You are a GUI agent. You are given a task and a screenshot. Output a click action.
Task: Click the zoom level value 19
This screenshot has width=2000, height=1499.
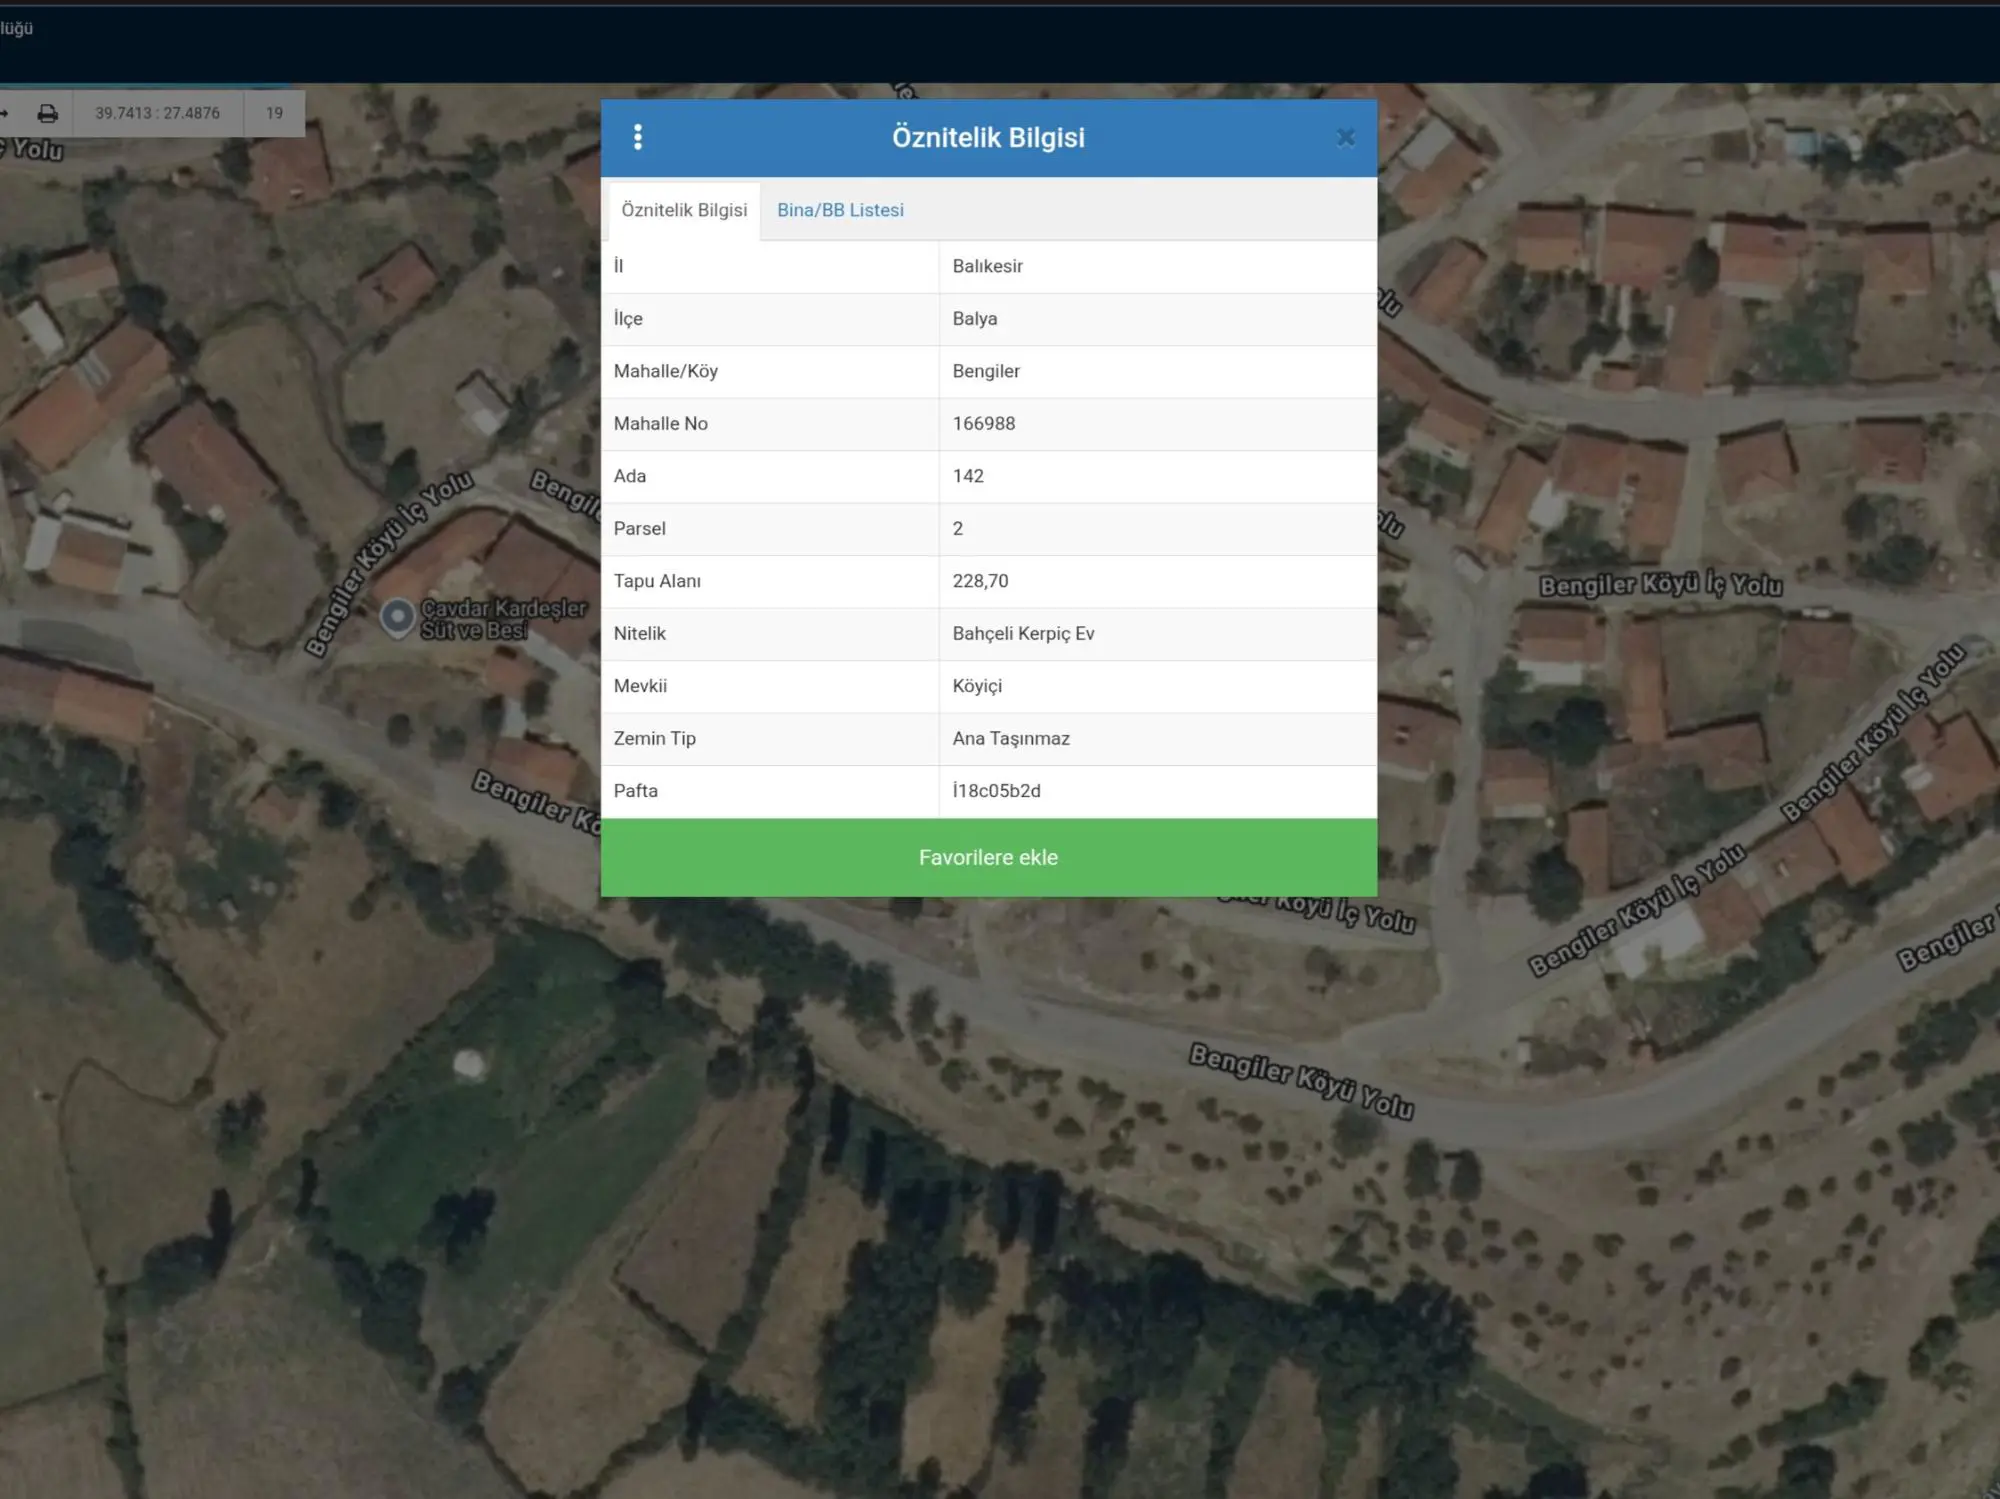274,113
